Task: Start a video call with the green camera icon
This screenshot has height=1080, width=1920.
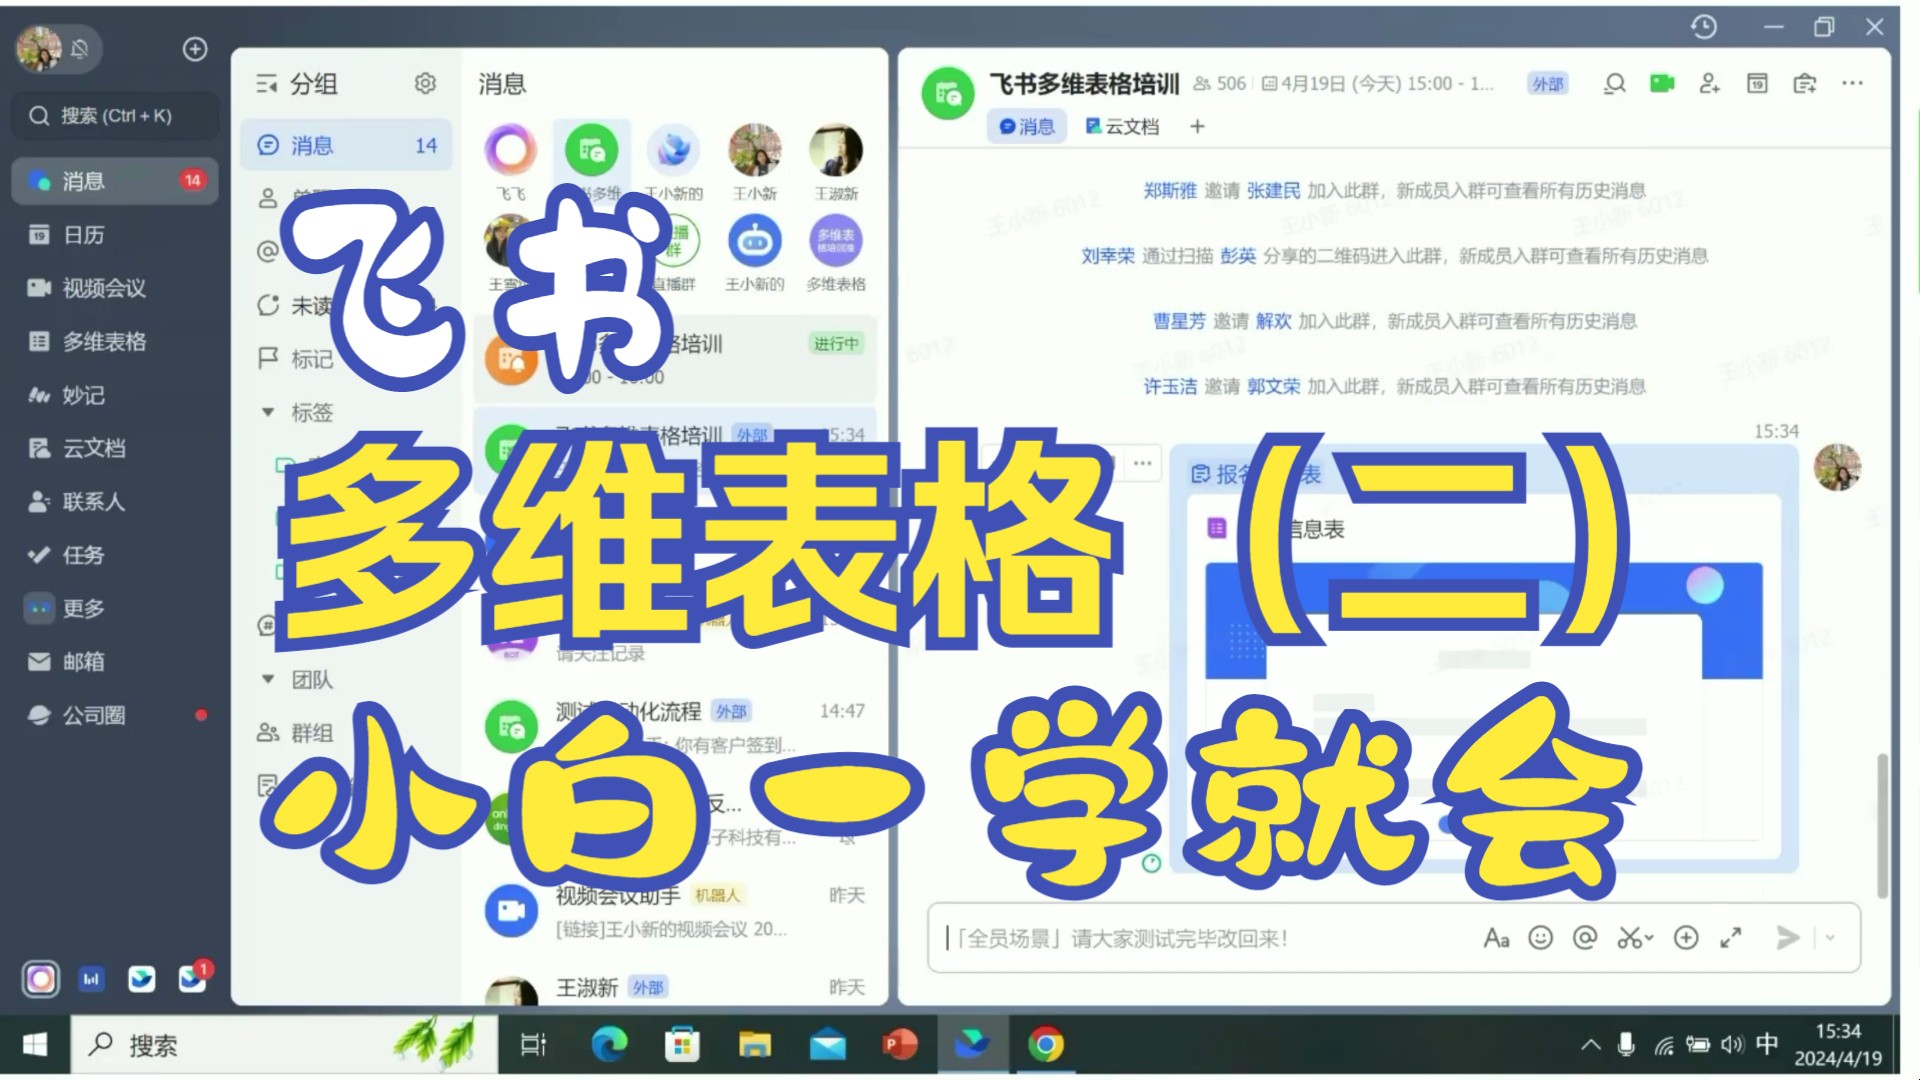Action: [1662, 83]
